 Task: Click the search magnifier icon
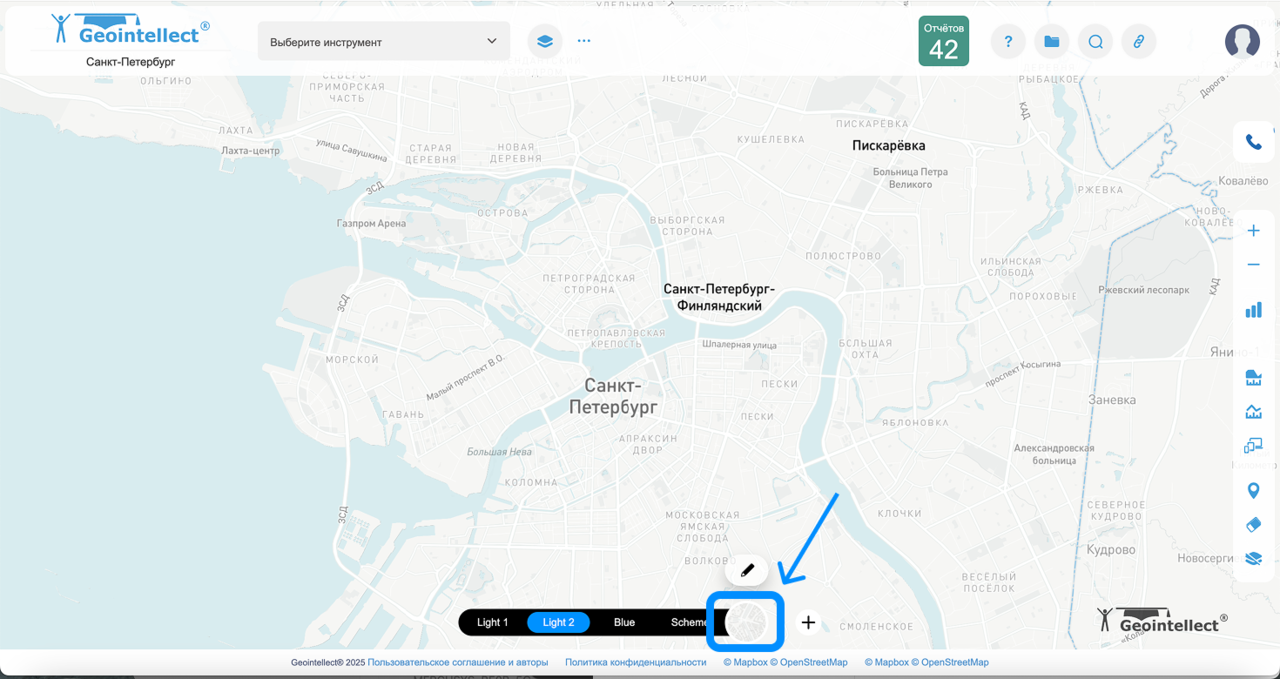pos(1095,42)
